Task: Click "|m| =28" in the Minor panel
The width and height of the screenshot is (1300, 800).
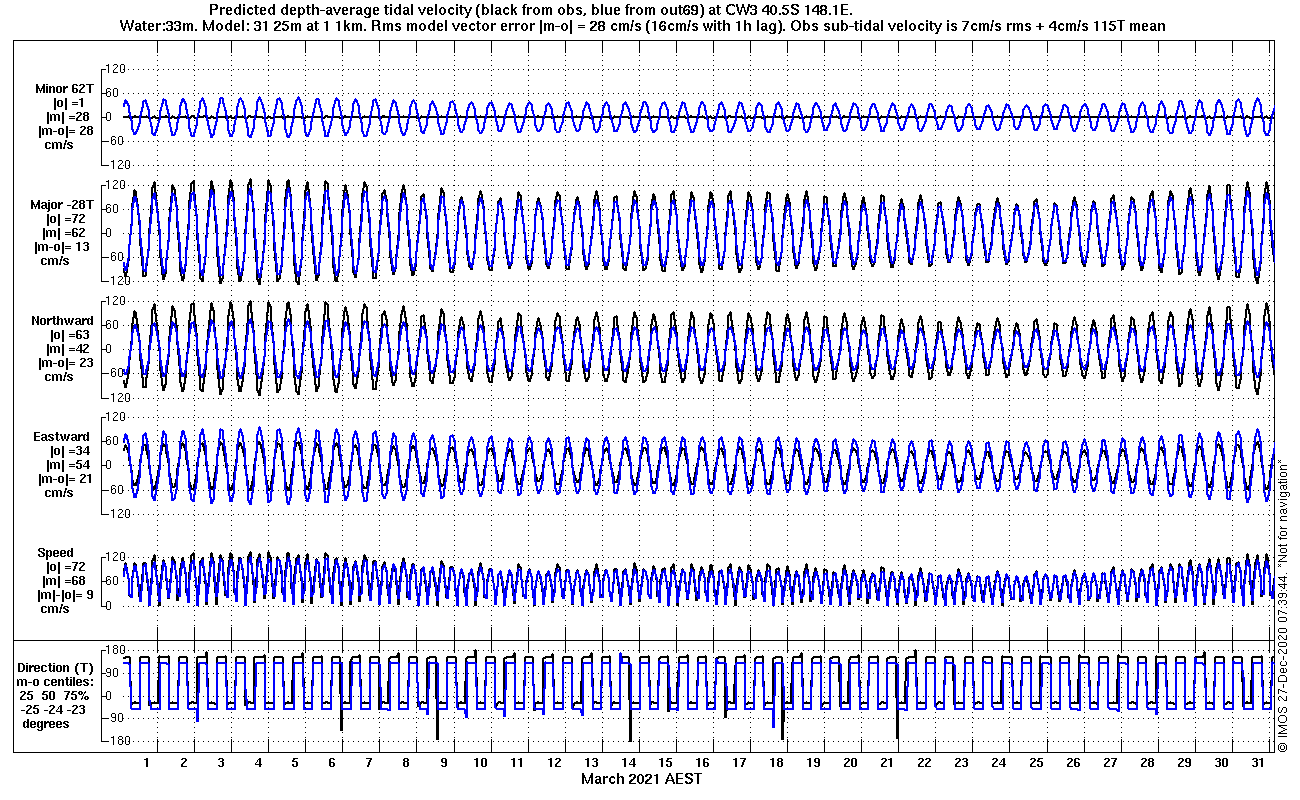Action: pos(69,117)
